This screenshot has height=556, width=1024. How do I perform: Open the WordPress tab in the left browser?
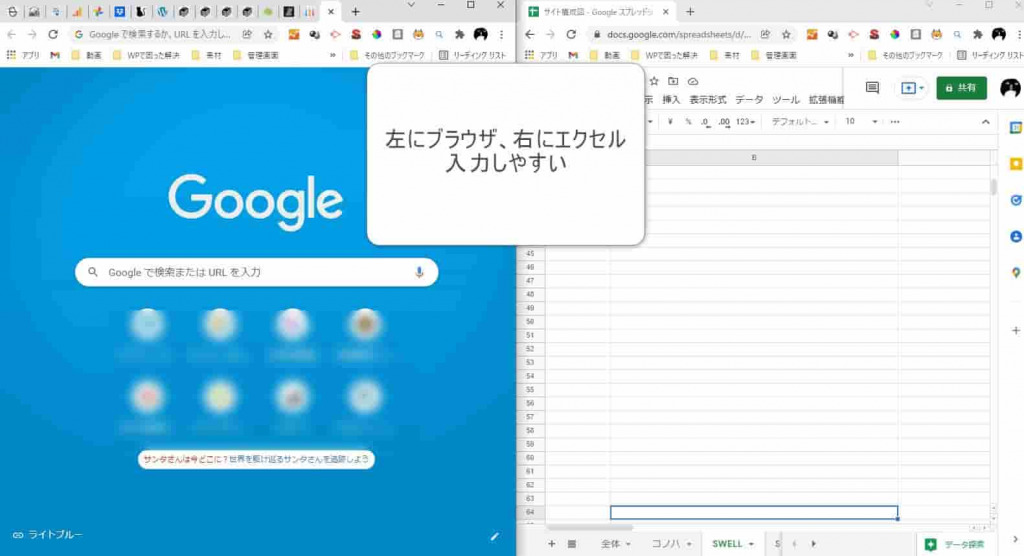coord(162,12)
